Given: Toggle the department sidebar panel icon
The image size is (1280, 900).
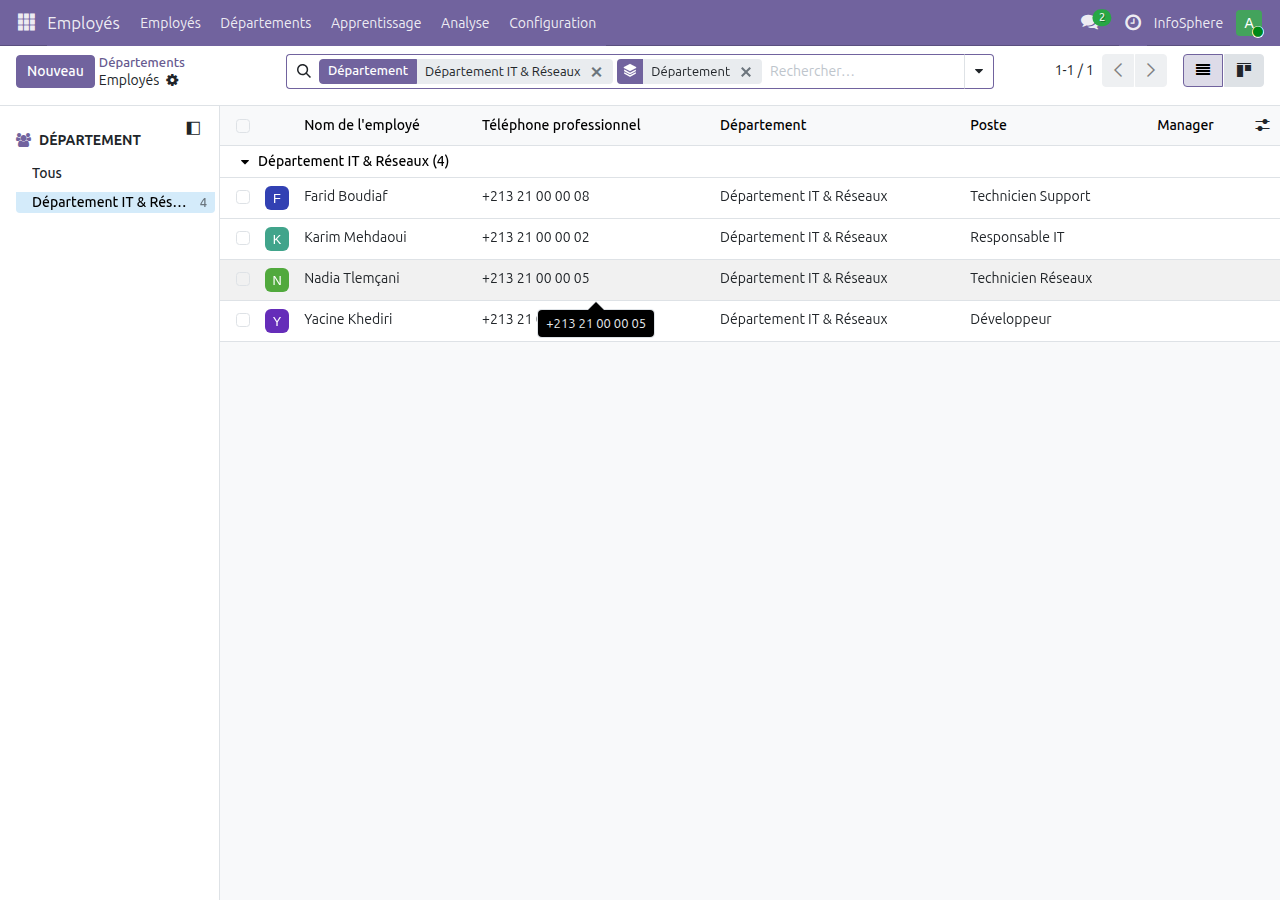Looking at the screenshot, I should 192,128.
